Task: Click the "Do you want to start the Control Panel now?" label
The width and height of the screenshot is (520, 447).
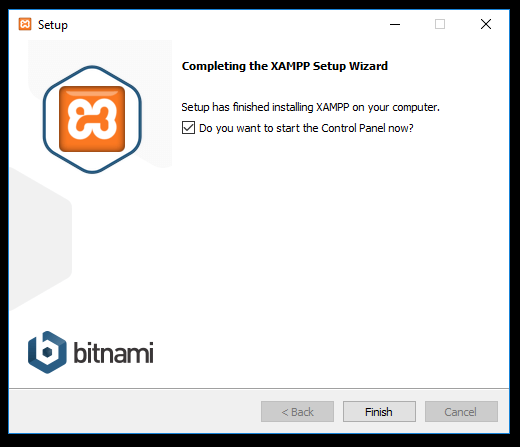Action: [x=306, y=128]
